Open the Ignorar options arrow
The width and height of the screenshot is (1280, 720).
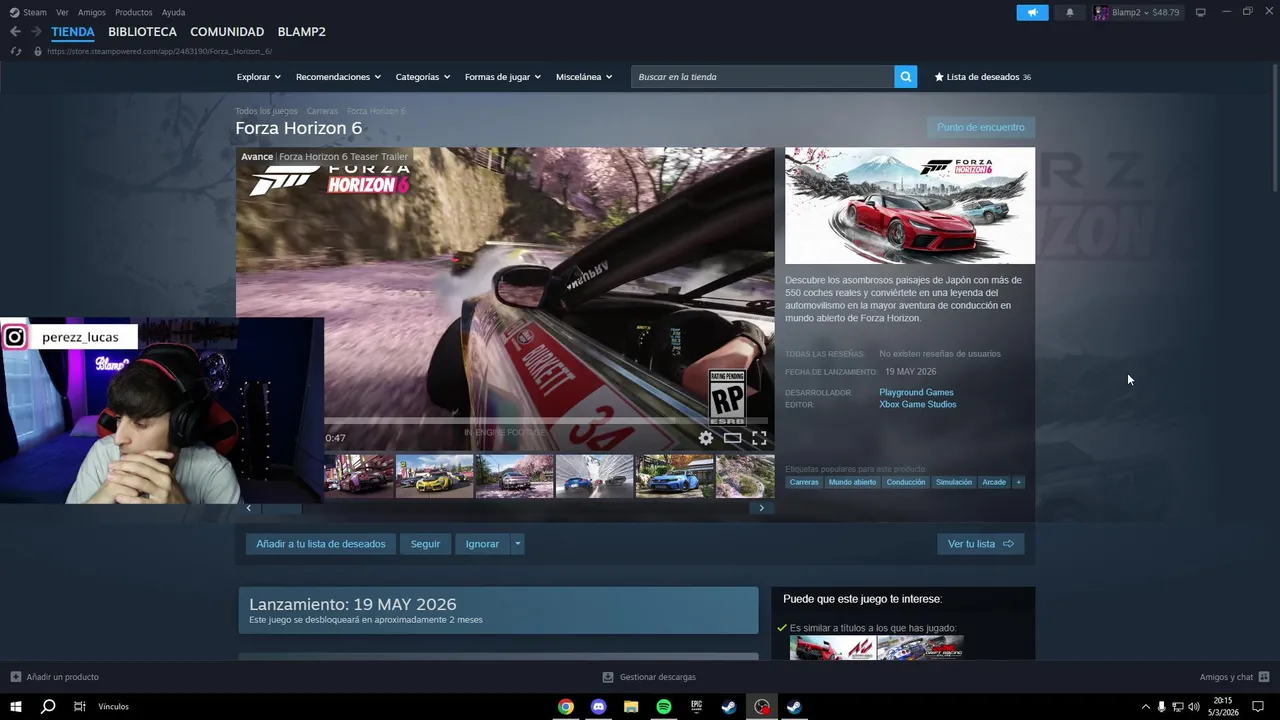pyautogui.click(x=517, y=544)
